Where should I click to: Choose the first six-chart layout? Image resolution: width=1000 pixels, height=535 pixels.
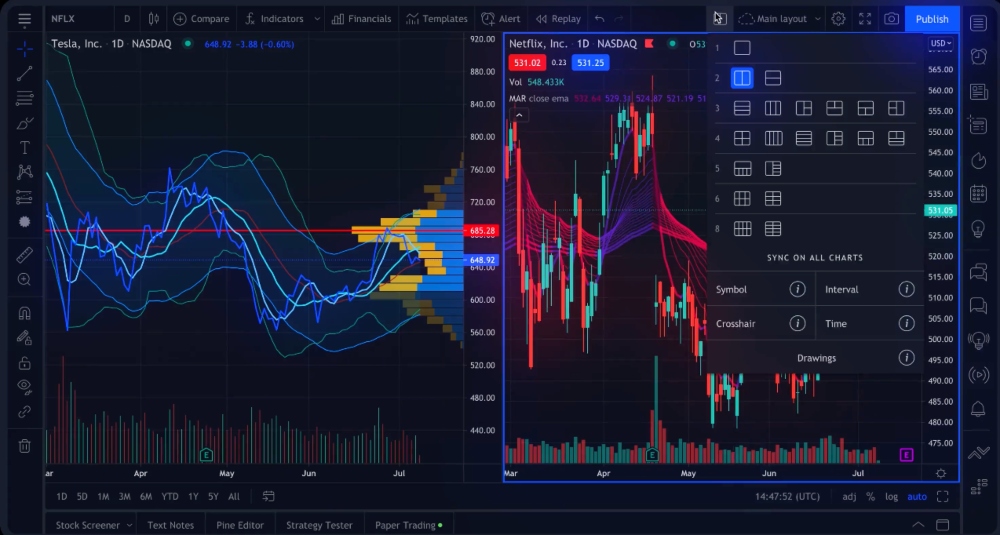click(742, 199)
